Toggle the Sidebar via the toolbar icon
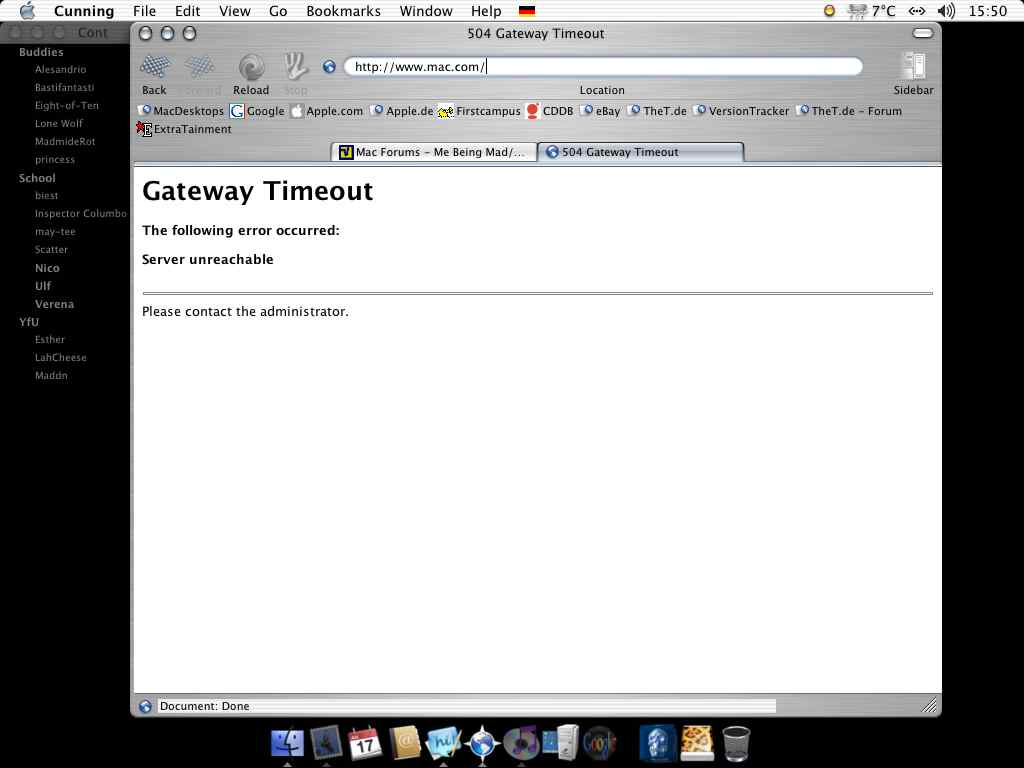The height and width of the screenshot is (768, 1024). tap(913, 74)
